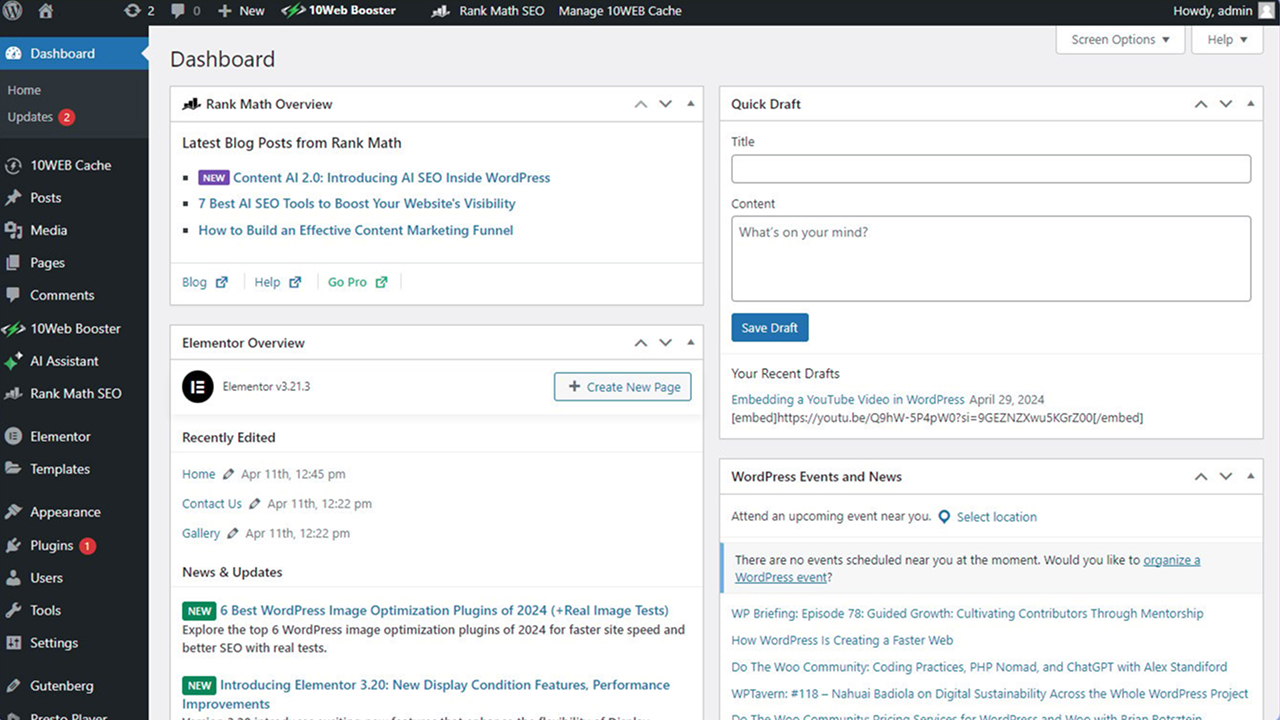This screenshot has width=1280, height=720.
Task: Open Gutenberg from its sidebar icon
Action: (16, 685)
